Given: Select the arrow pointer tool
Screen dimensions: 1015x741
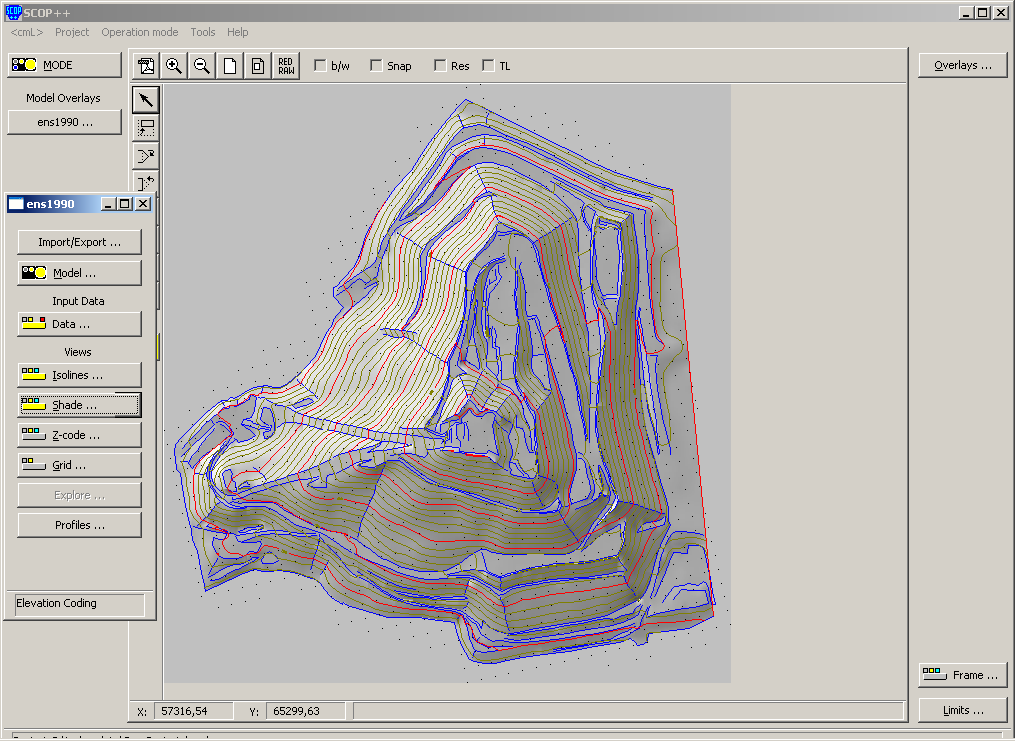Looking at the screenshot, I should (144, 99).
